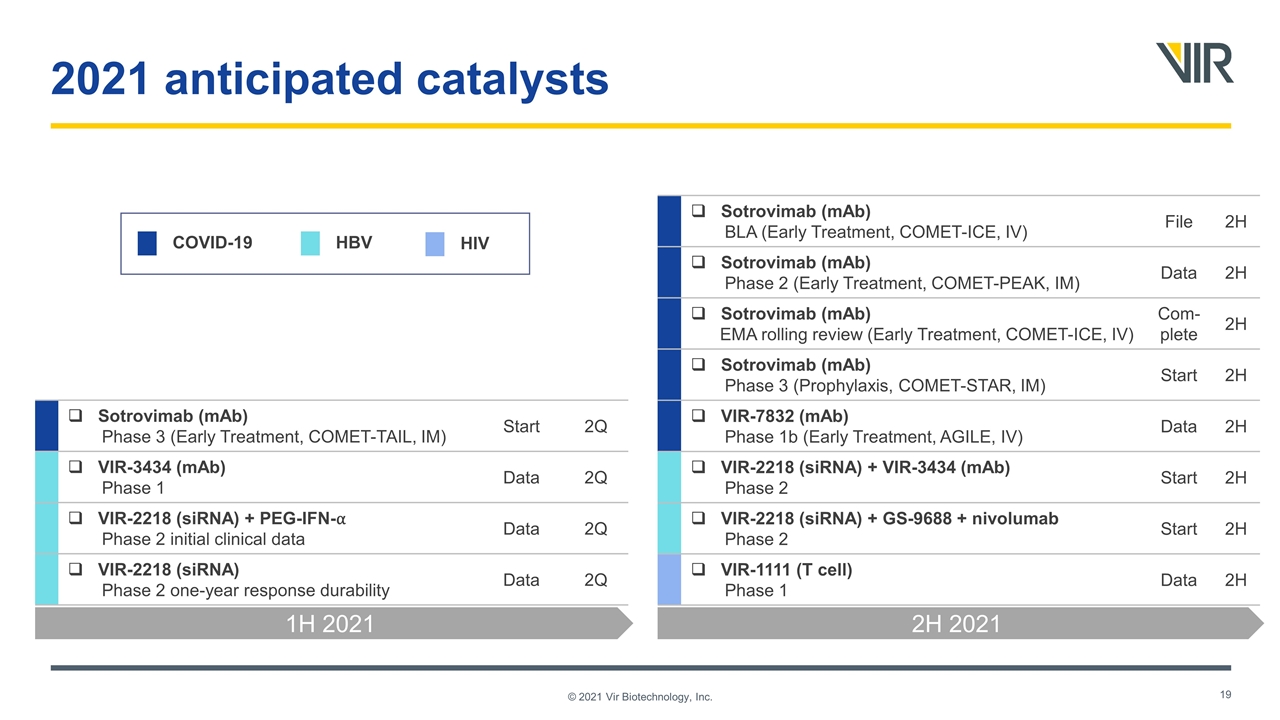Mark the one-year response durability row checkbox
Screen dimensions: 1280x720
point(76,569)
